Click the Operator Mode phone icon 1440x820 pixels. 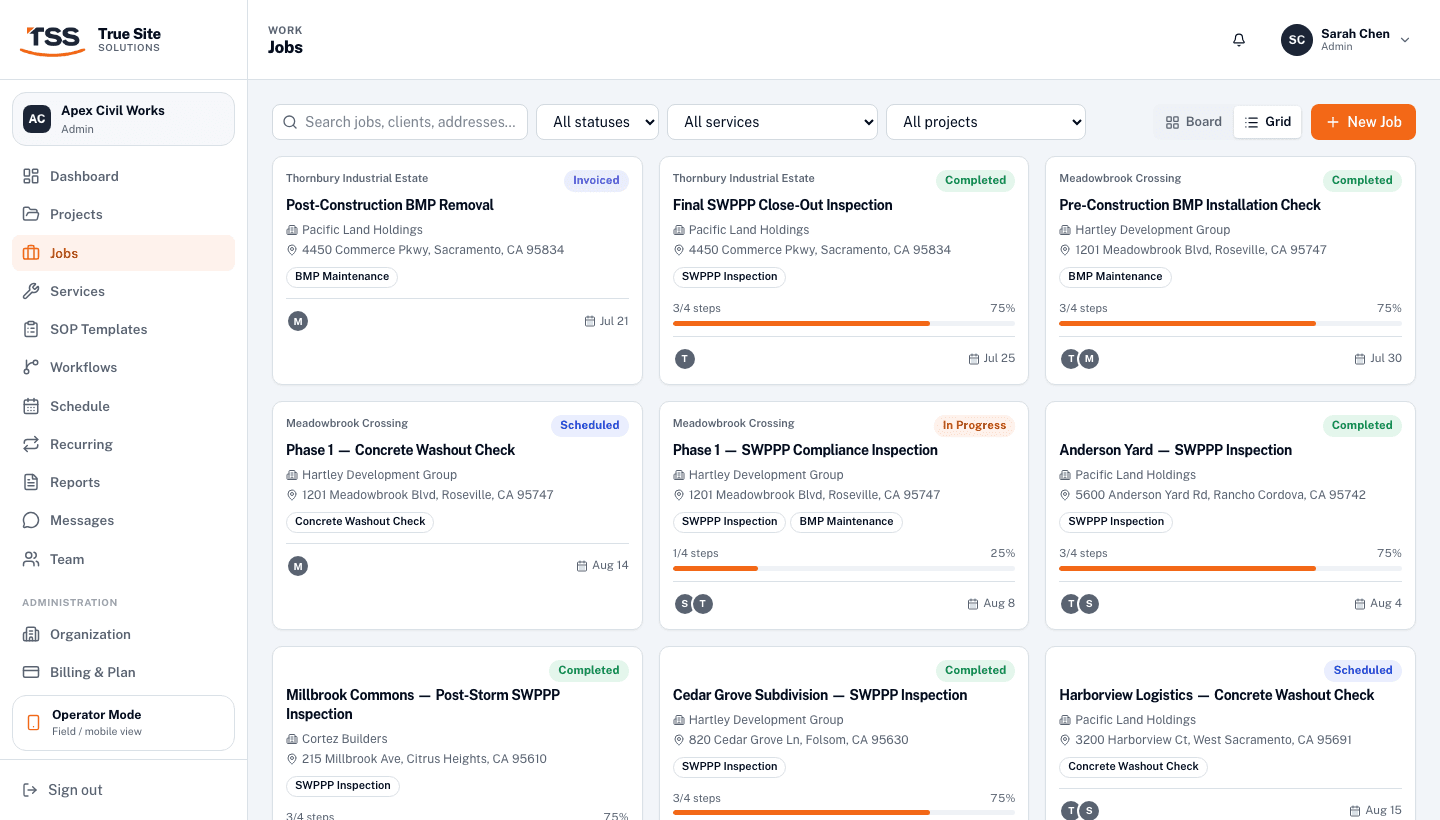[x=34, y=722]
